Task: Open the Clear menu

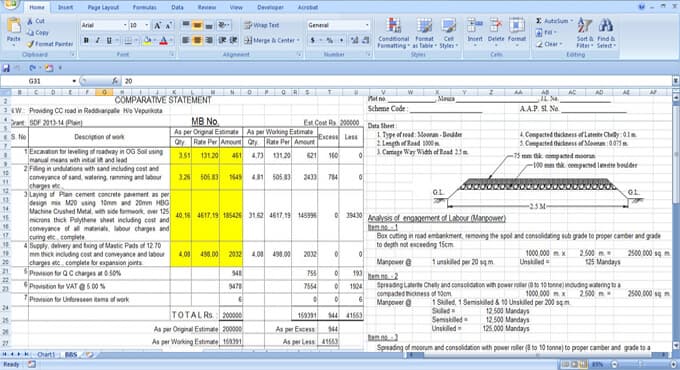Action: [x=548, y=44]
